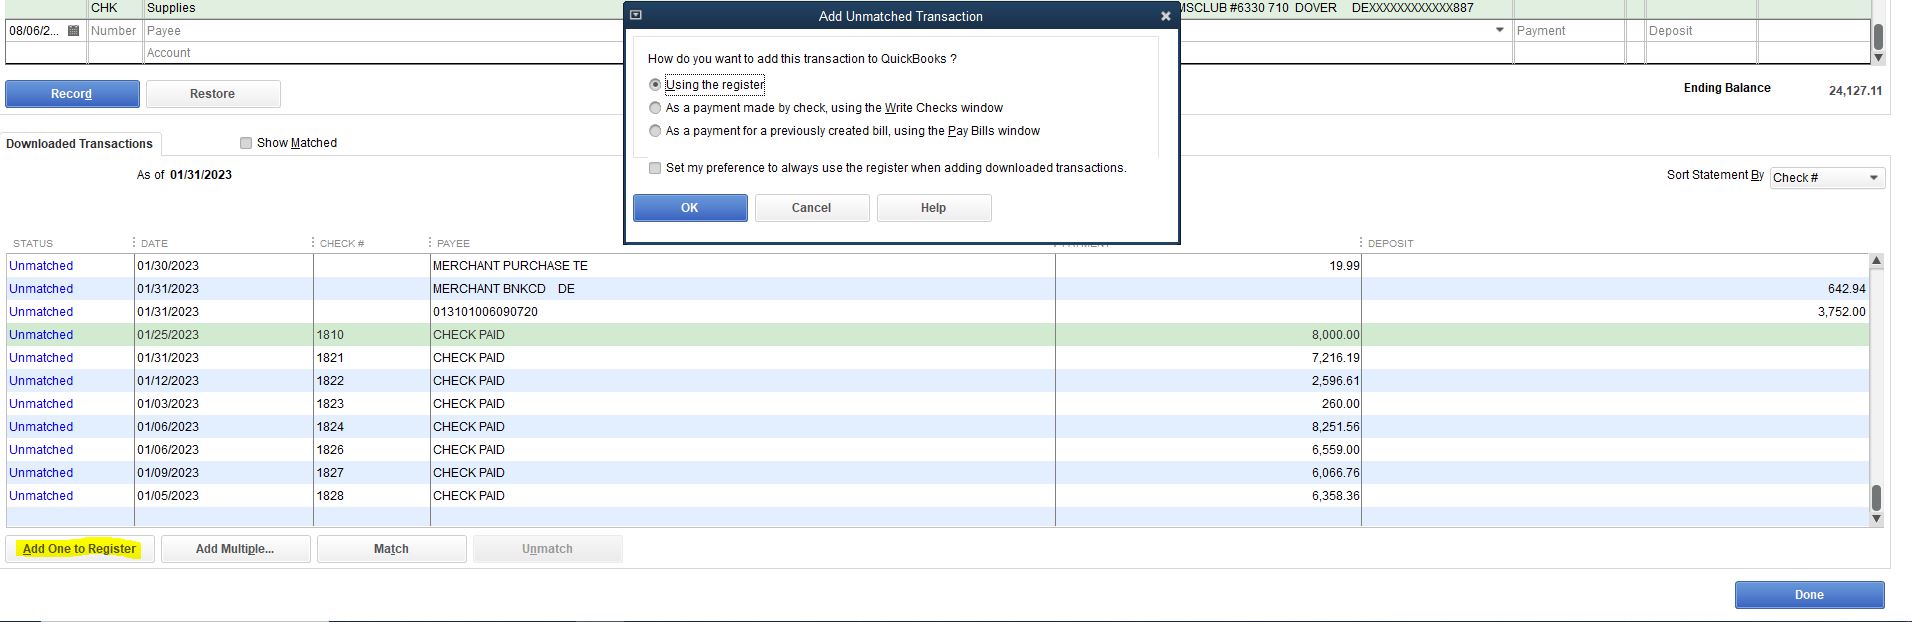The height and width of the screenshot is (622, 1912).
Task: Select Unmatched status for check 1821
Action: (41, 358)
